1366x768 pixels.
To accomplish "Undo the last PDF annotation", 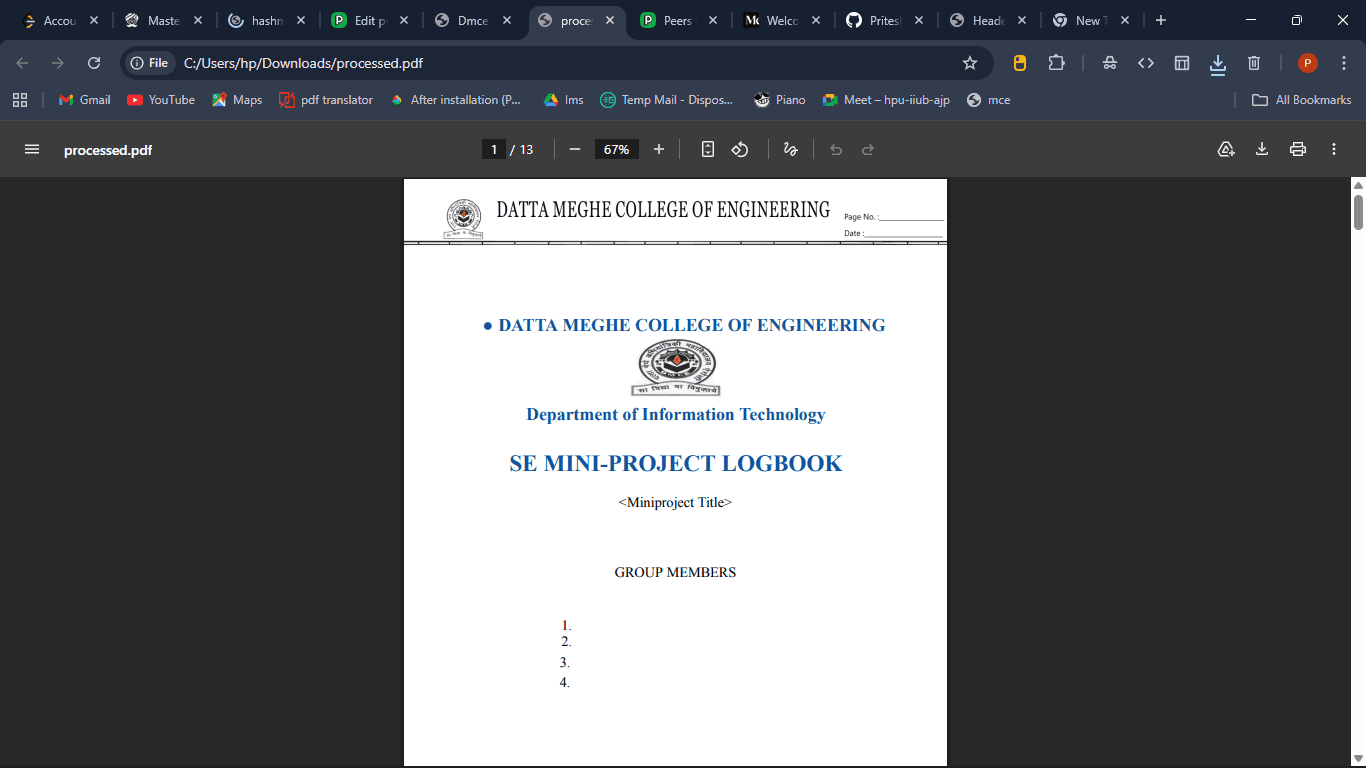I will 836,149.
